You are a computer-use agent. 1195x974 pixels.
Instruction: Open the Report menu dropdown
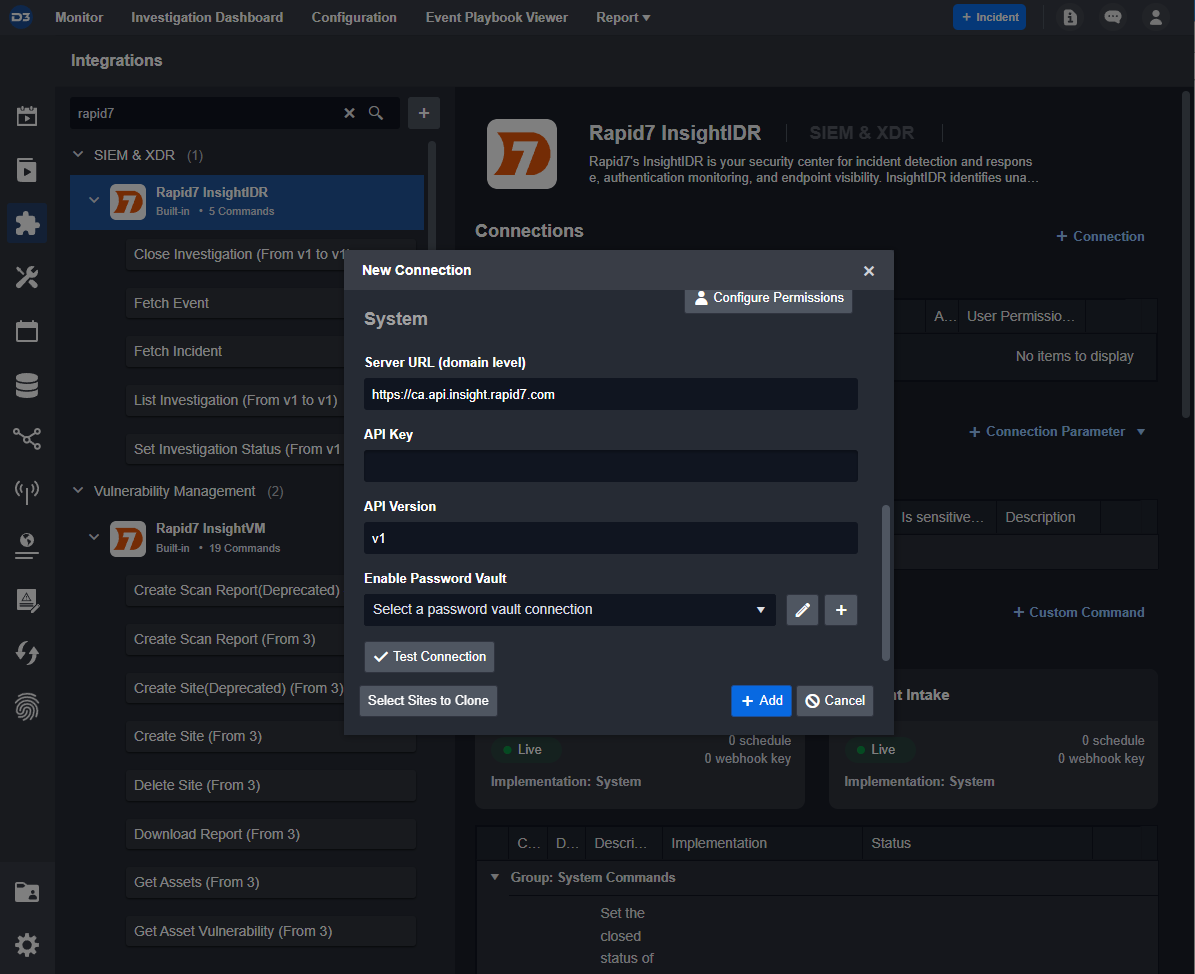[x=622, y=17]
